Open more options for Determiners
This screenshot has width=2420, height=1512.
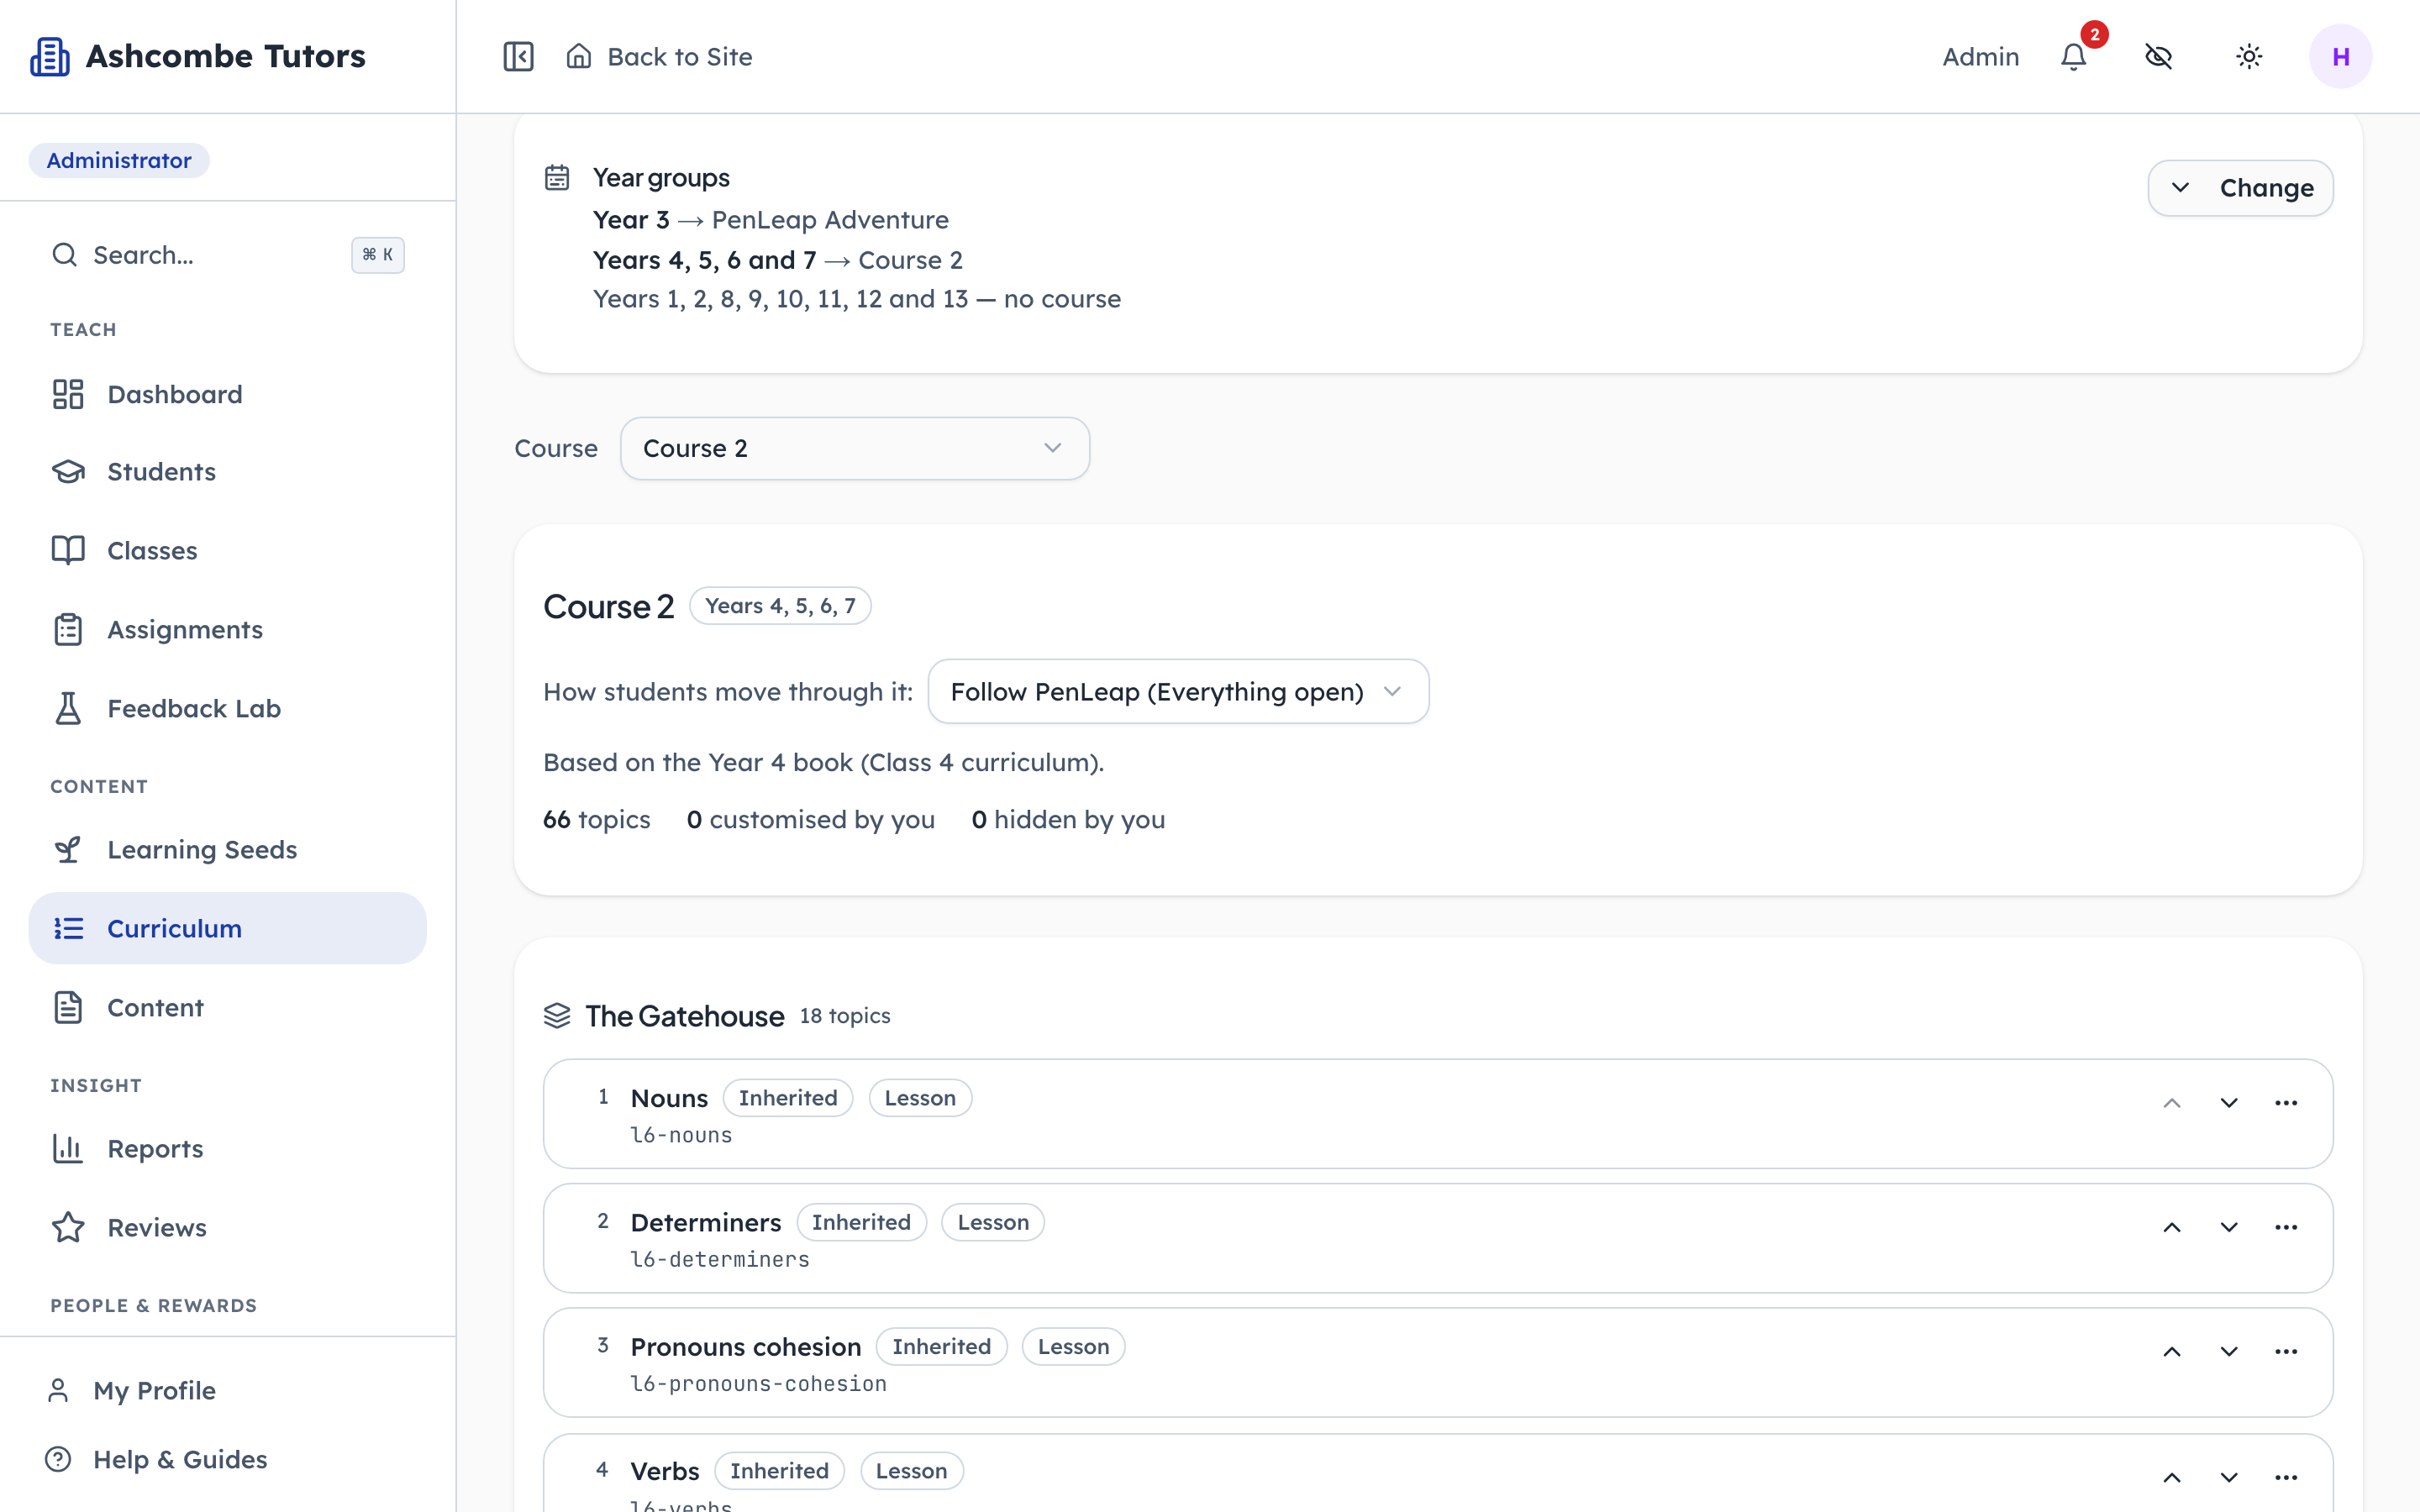pos(2286,1227)
